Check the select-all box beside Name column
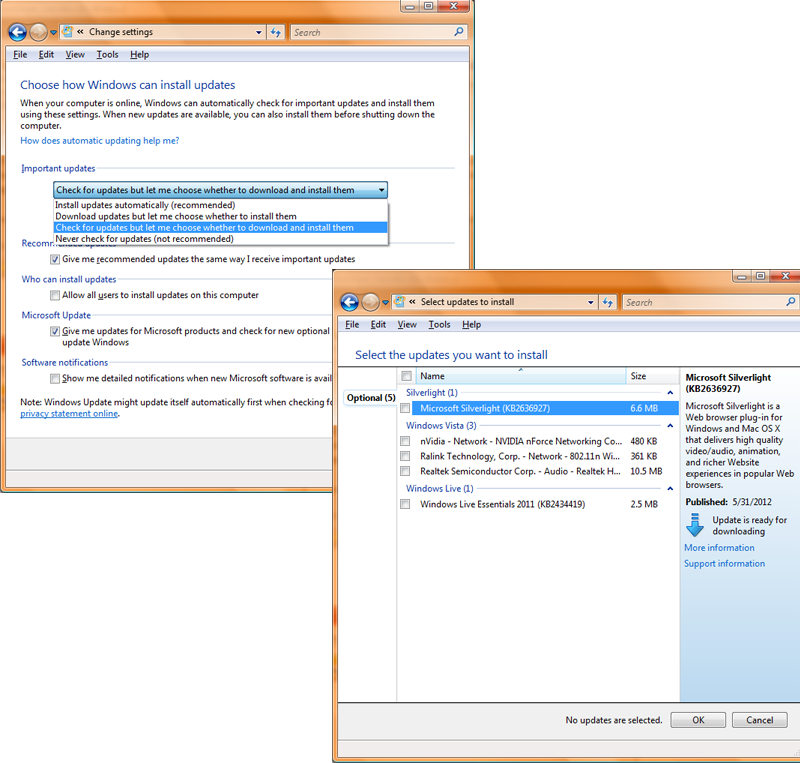This screenshot has width=800, height=763. coord(406,376)
